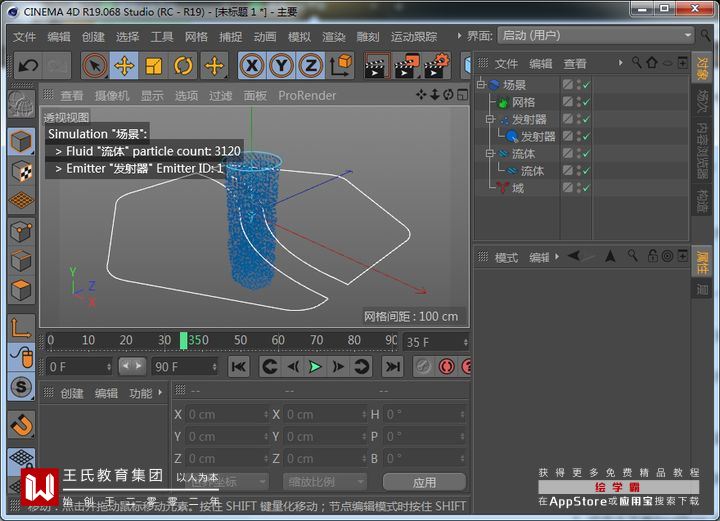Render the active view clapperboard

(x=376, y=66)
